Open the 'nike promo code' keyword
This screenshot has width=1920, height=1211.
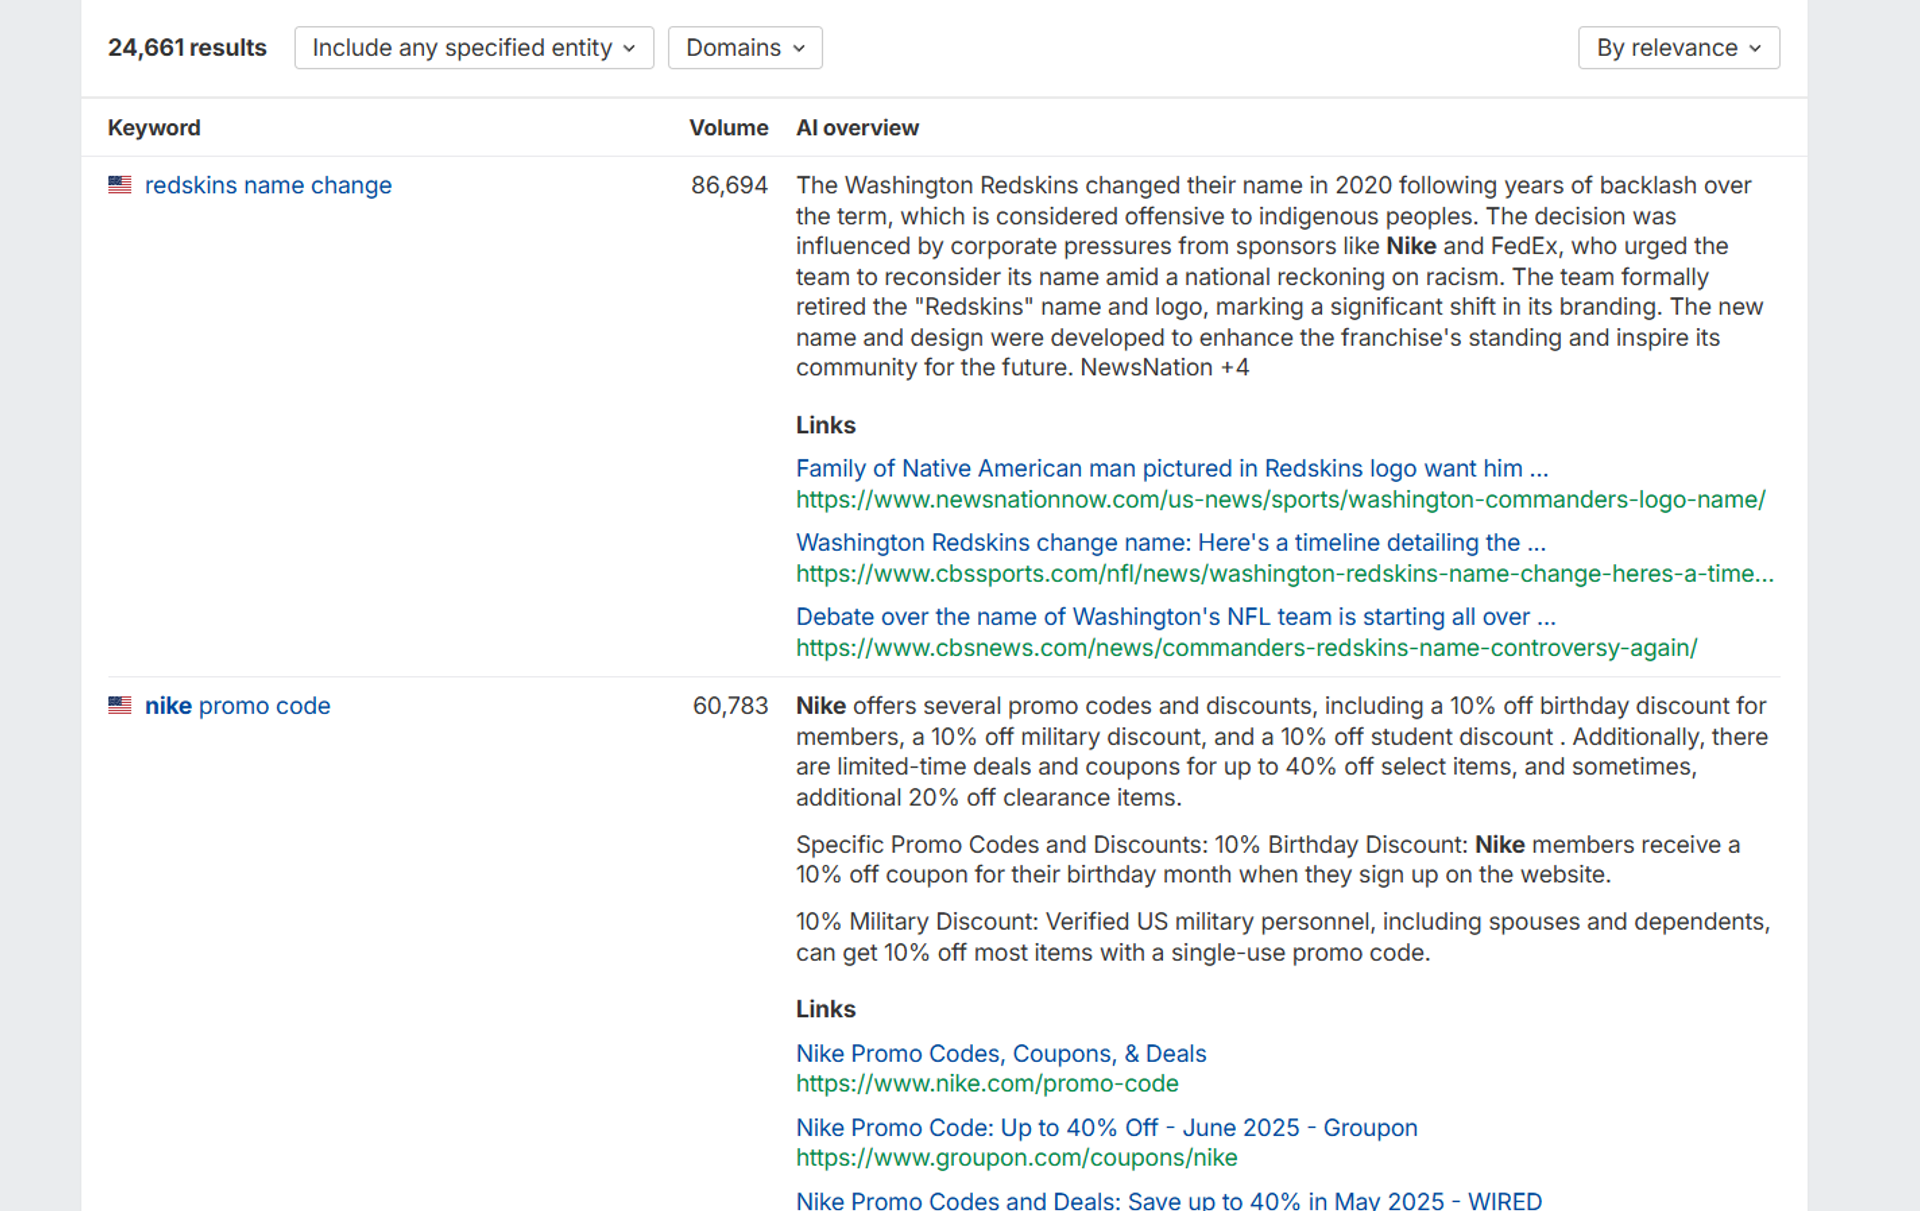point(237,706)
